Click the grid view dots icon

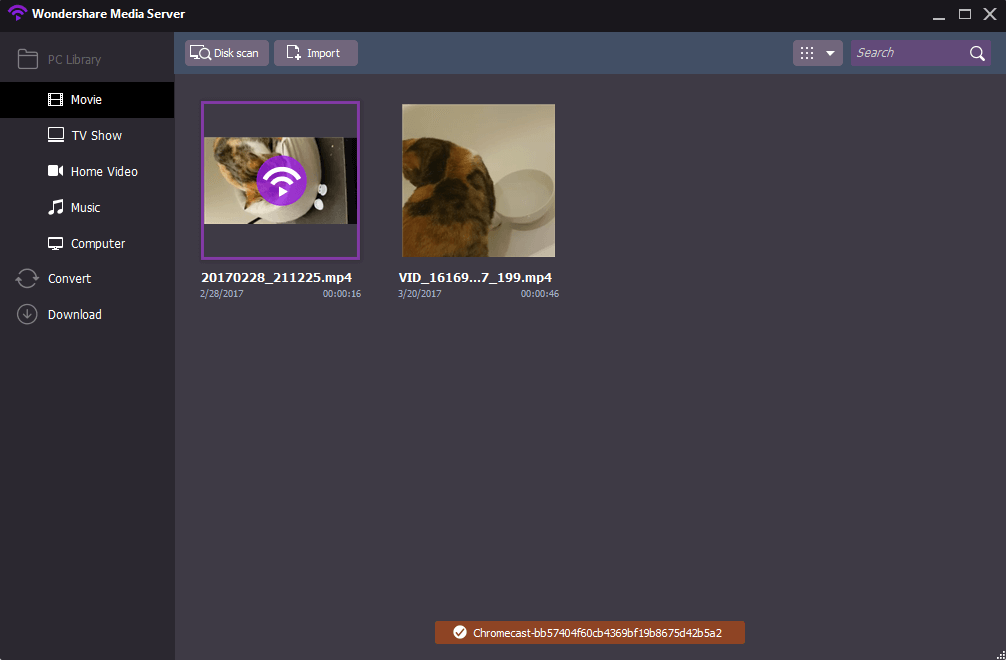coord(807,53)
